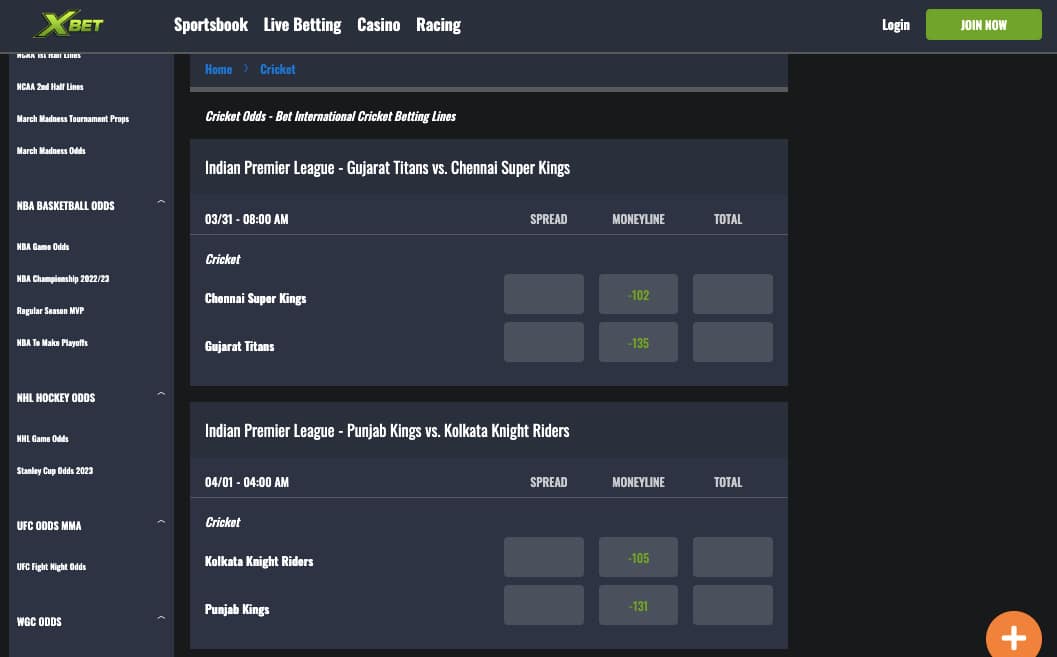Click Gujarat Titans spread box
Screen dimensions: 1057x657
[544, 342]
